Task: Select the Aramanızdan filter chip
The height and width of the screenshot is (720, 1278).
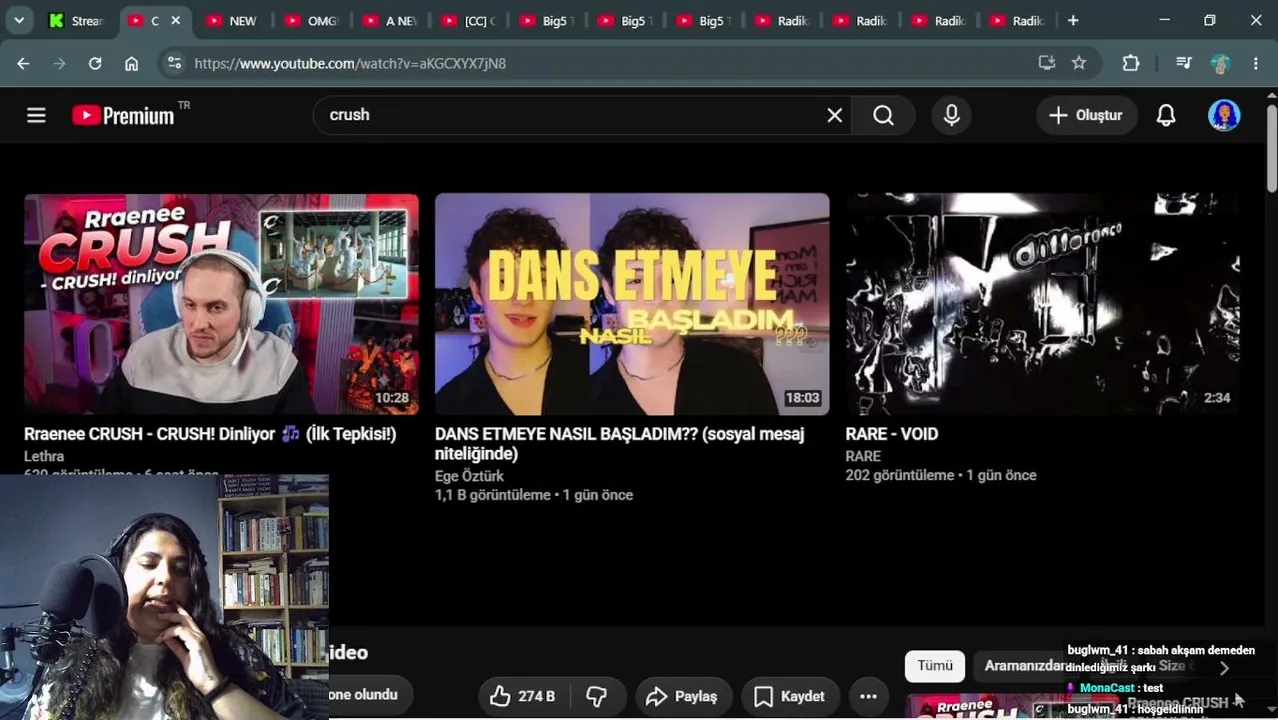Action: tap(1024, 666)
